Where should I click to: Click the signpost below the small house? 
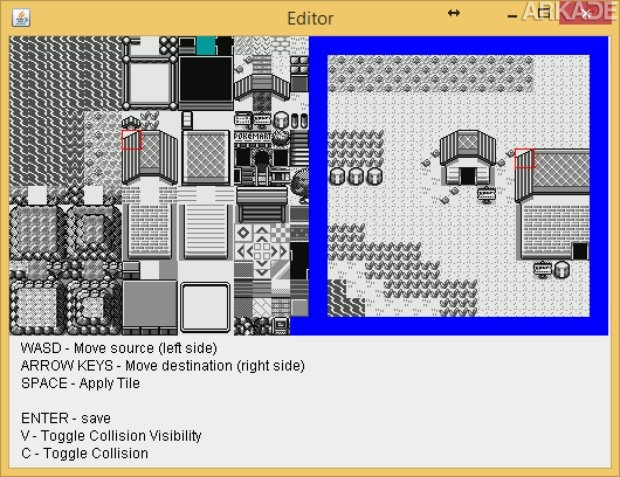pos(487,194)
